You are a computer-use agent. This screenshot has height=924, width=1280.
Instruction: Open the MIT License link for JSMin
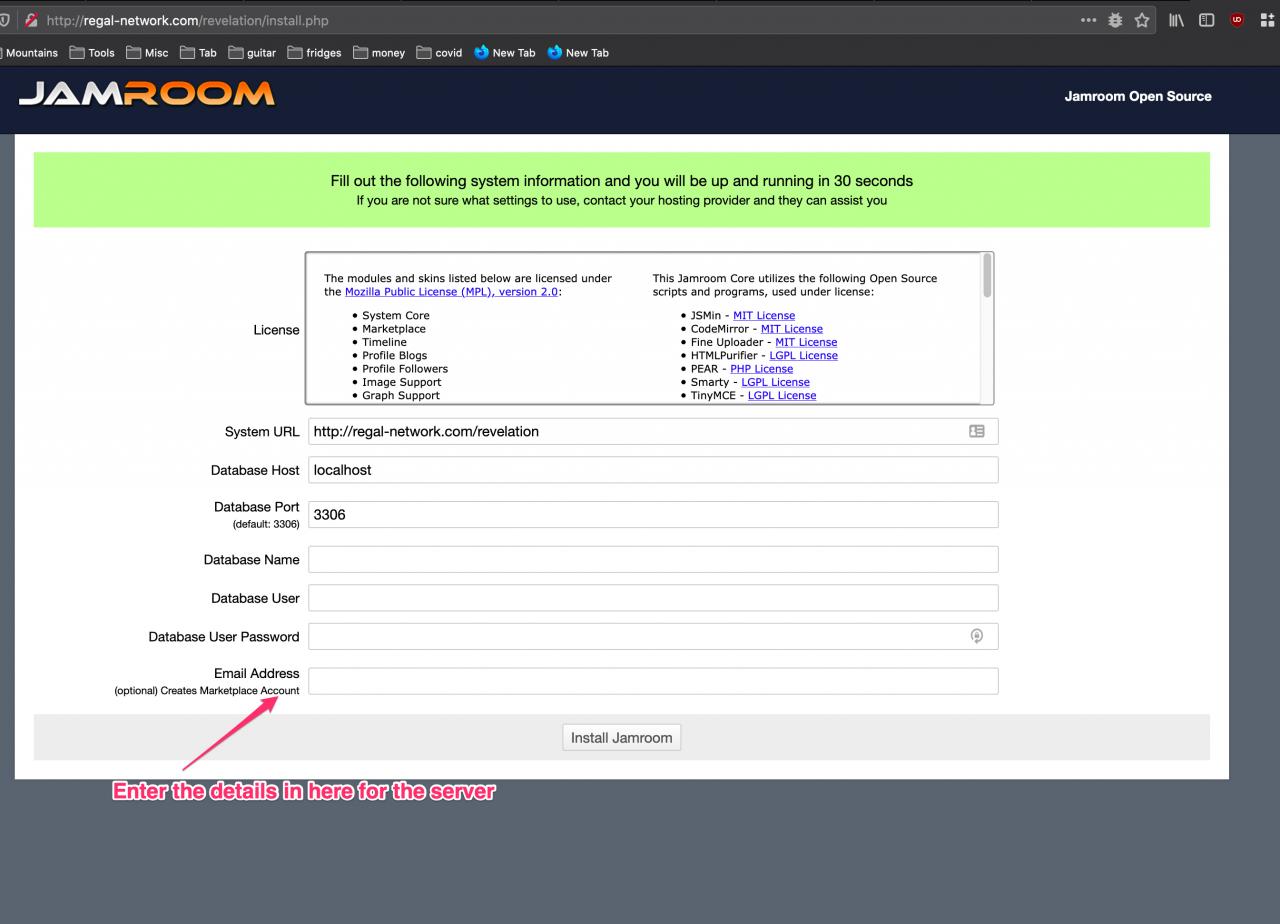pyautogui.click(x=764, y=315)
